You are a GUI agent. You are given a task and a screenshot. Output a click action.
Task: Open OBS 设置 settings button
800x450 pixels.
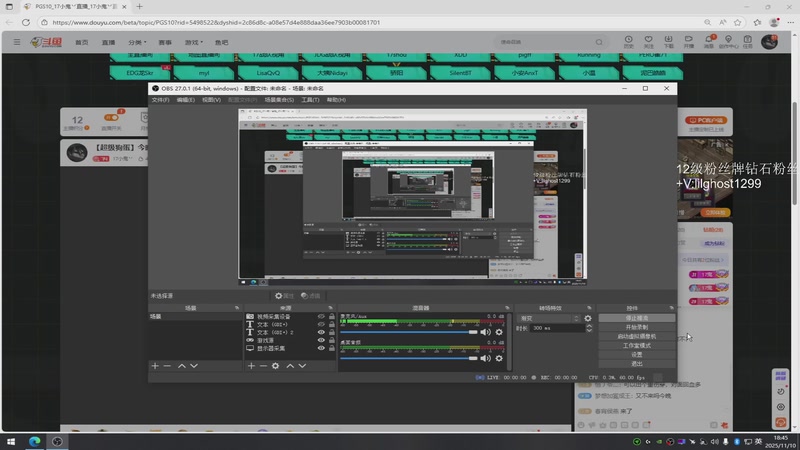[x=637, y=355]
